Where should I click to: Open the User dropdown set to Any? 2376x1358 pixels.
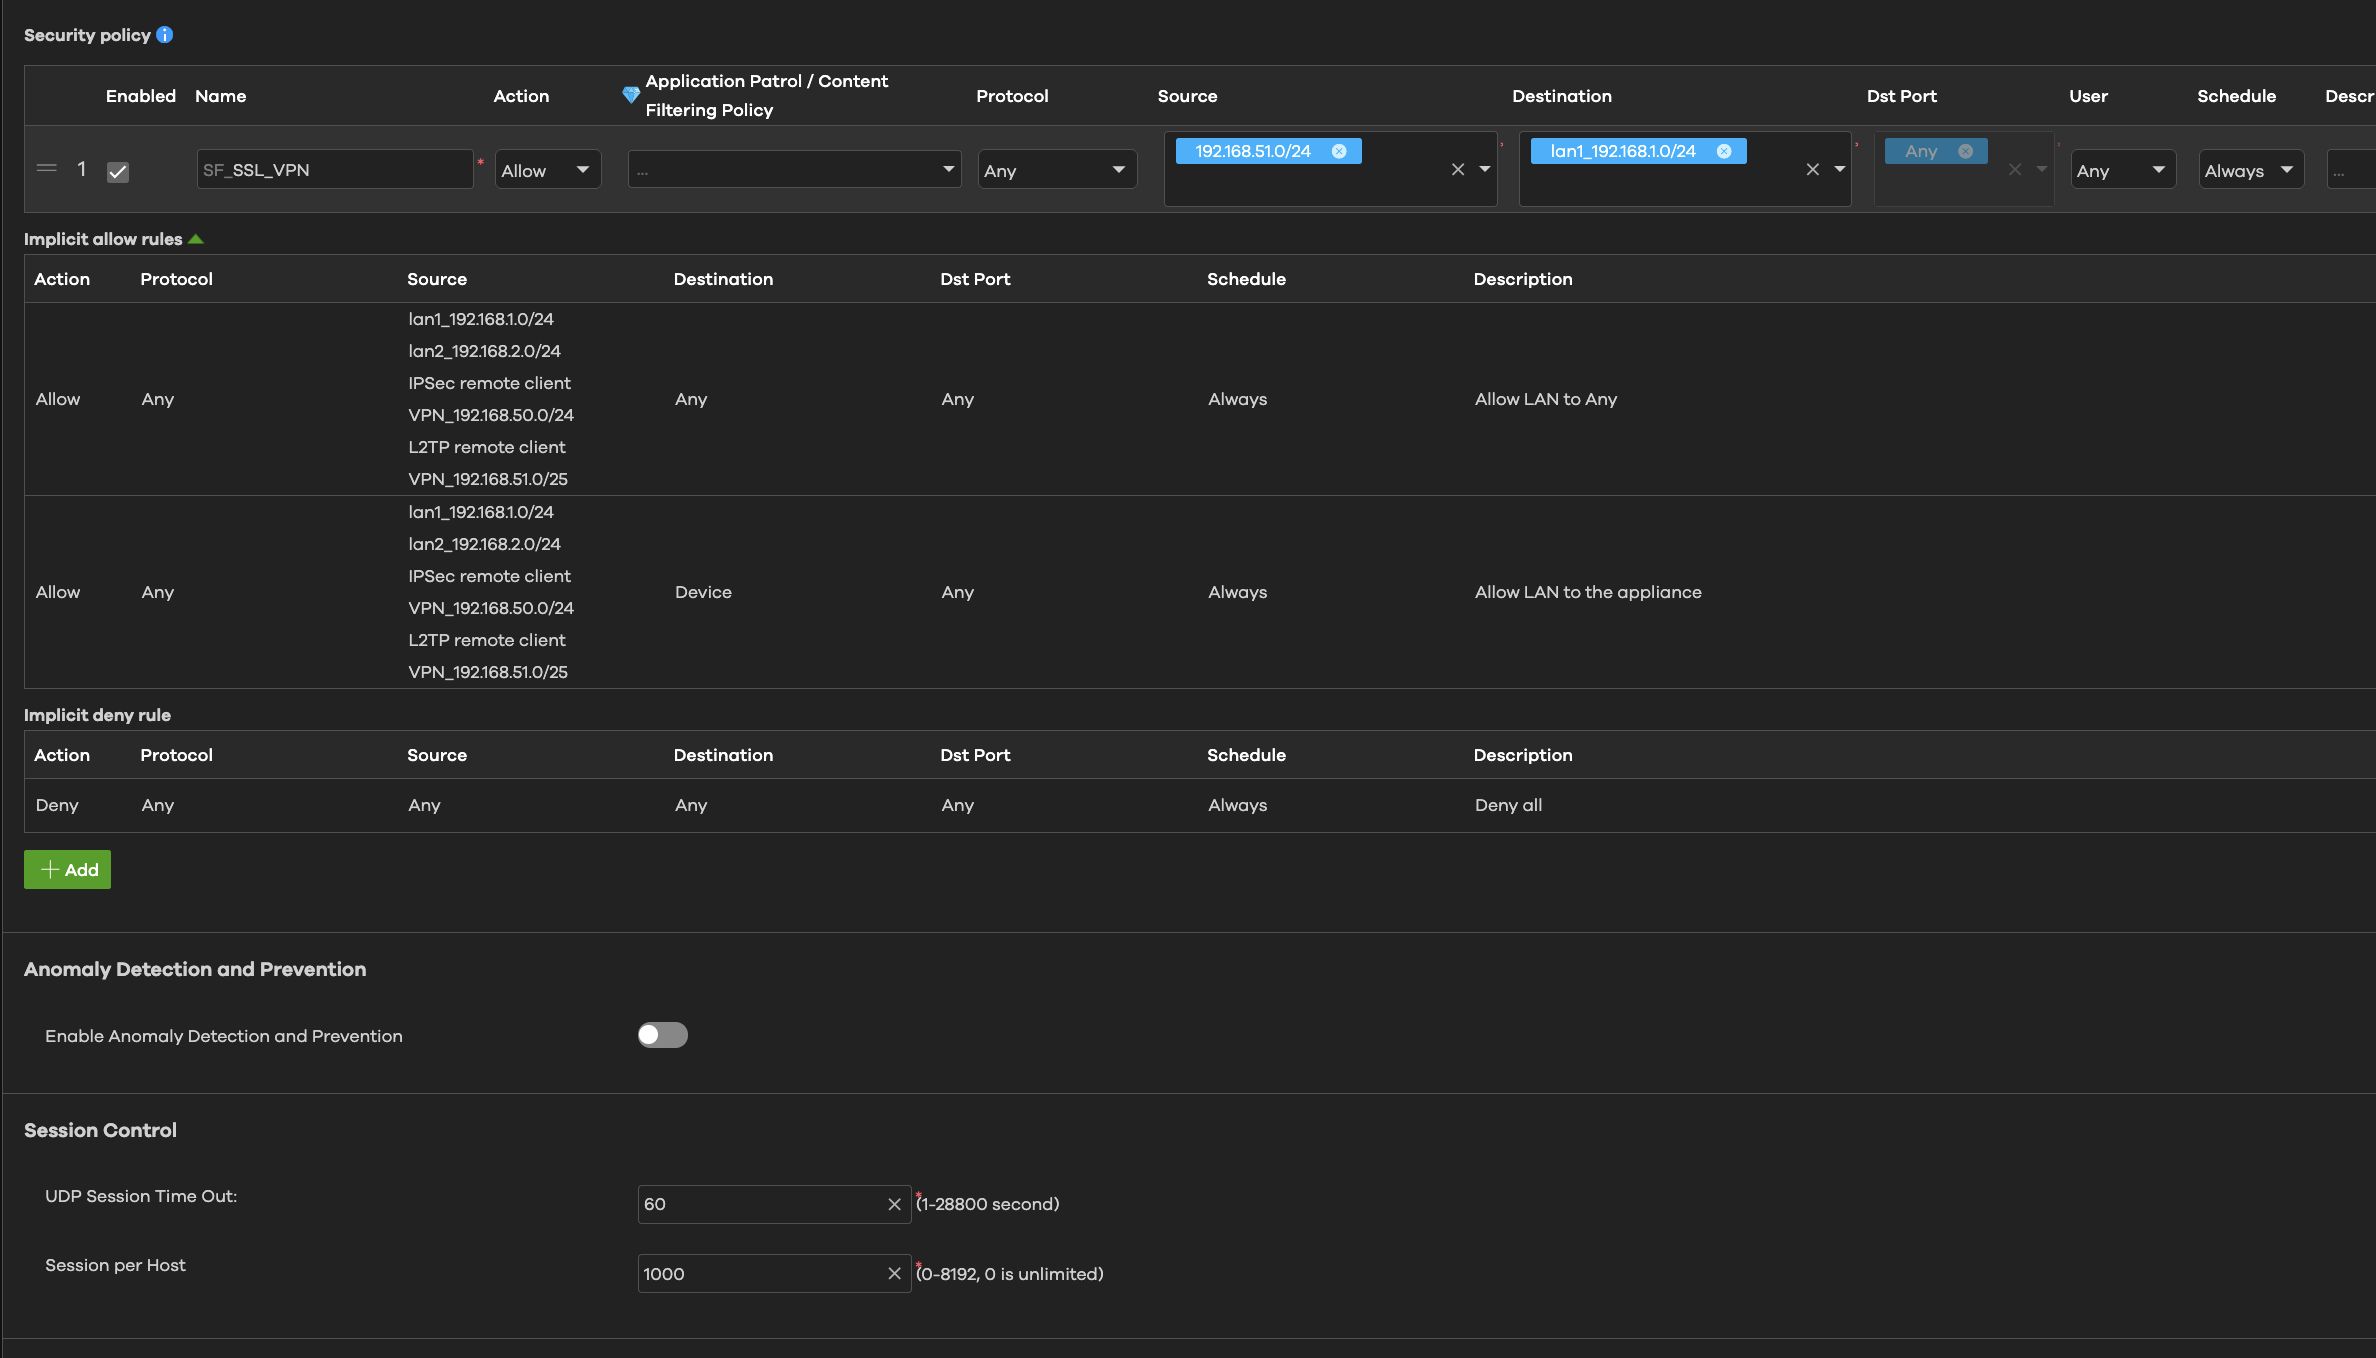coord(2122,170)
